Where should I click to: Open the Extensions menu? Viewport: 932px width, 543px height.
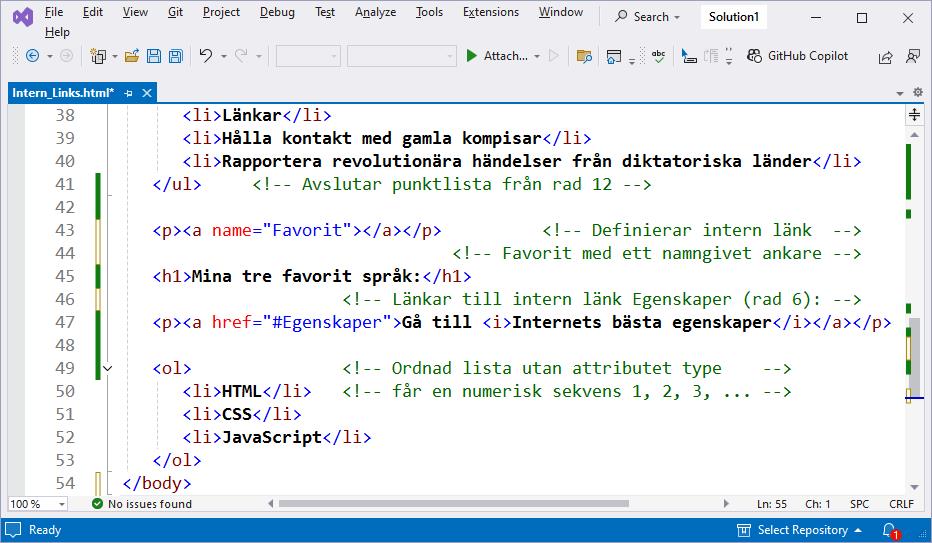click(x=490, y=12)
